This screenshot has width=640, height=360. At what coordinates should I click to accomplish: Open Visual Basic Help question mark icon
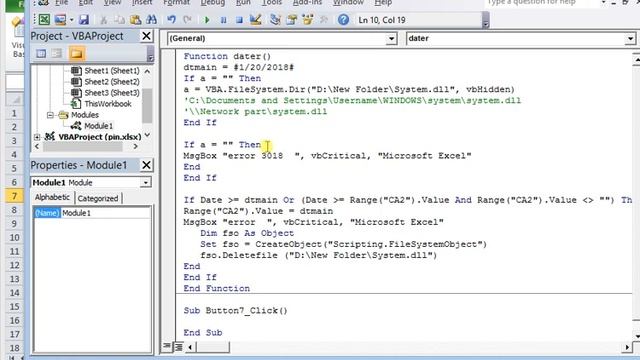click(343, 20)
